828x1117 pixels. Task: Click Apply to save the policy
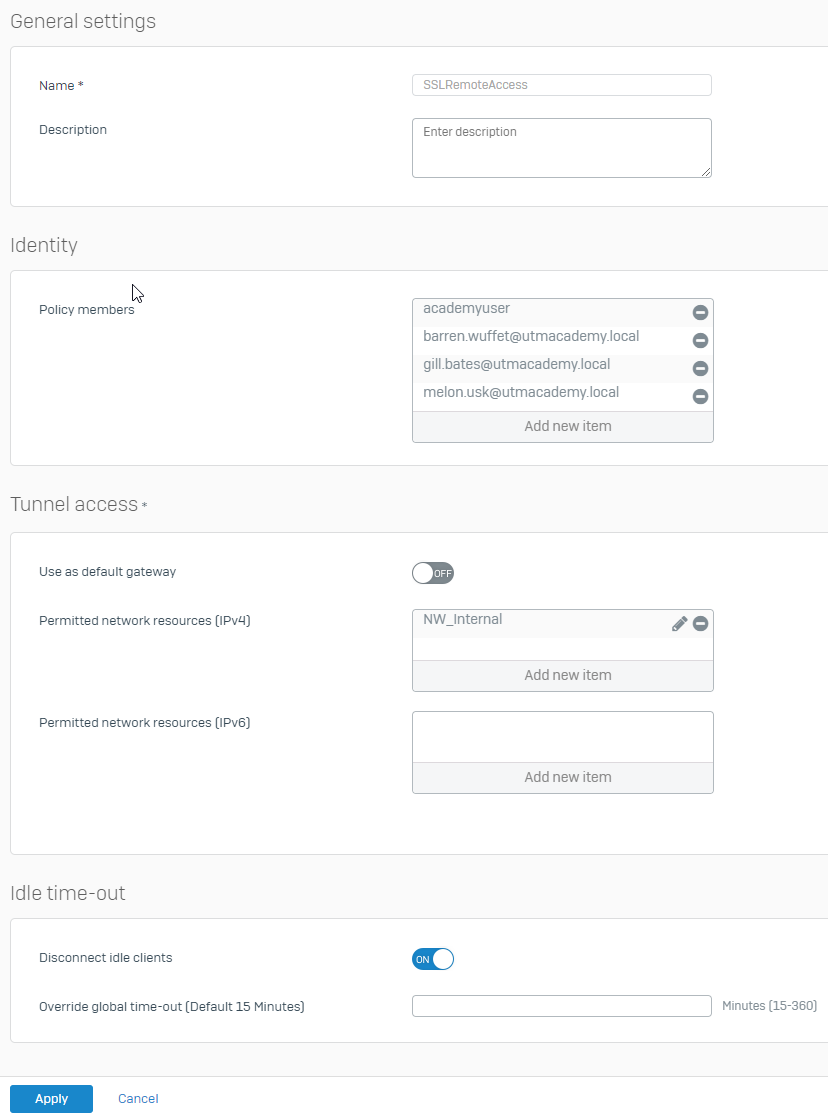tap(51, 1098)
